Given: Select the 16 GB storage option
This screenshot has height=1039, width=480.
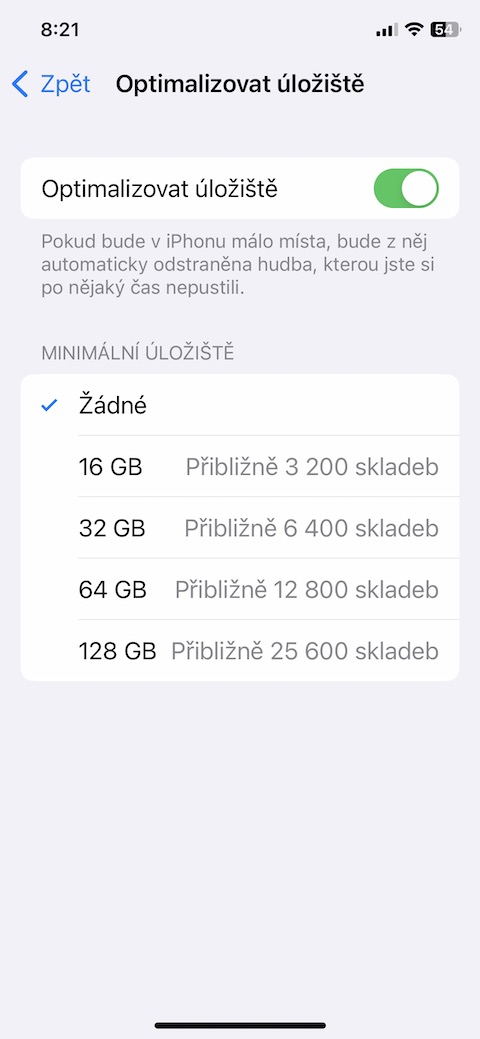Looking at the screenshot, I should [240, 466].
